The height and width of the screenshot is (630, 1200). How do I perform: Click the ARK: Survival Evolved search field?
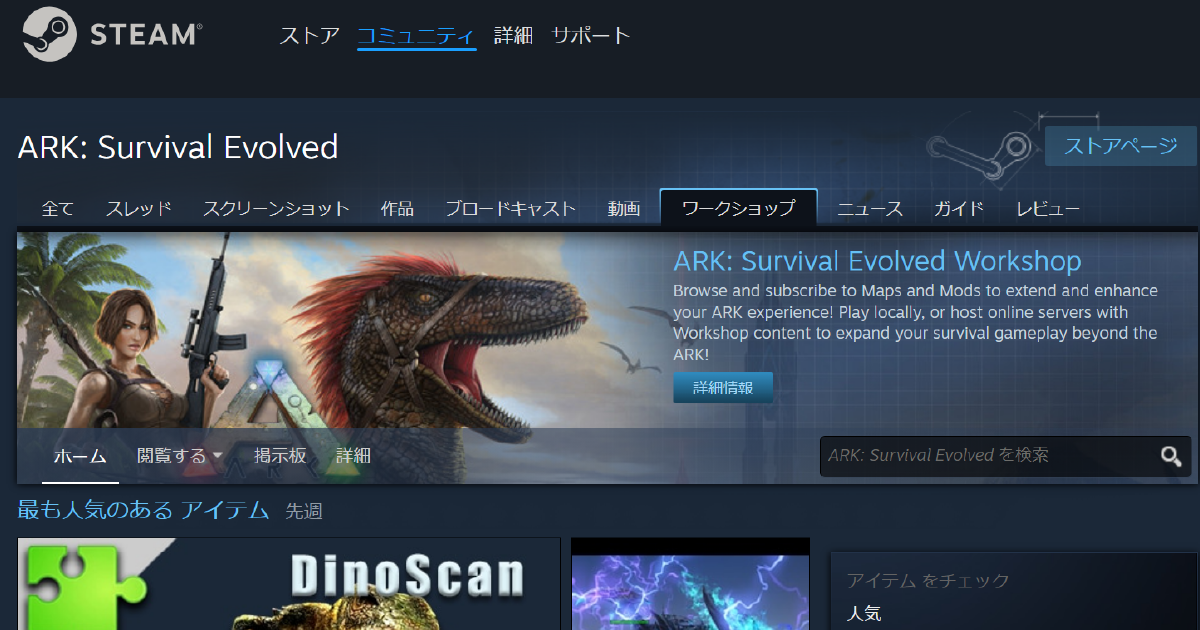pos(985,456)
